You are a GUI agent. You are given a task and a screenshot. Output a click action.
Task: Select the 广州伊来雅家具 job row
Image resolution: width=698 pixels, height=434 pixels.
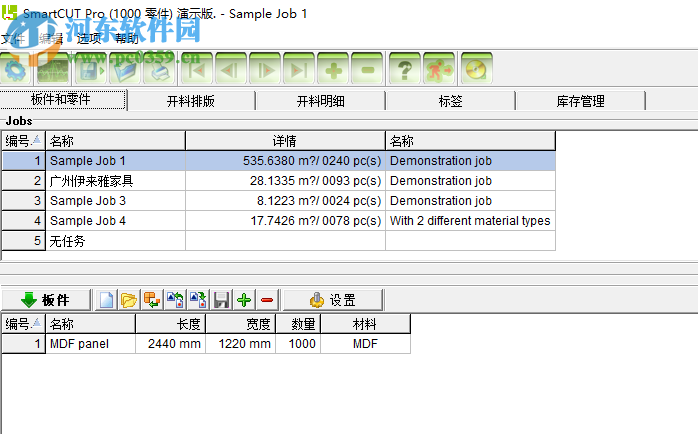(x=279, y=181)
